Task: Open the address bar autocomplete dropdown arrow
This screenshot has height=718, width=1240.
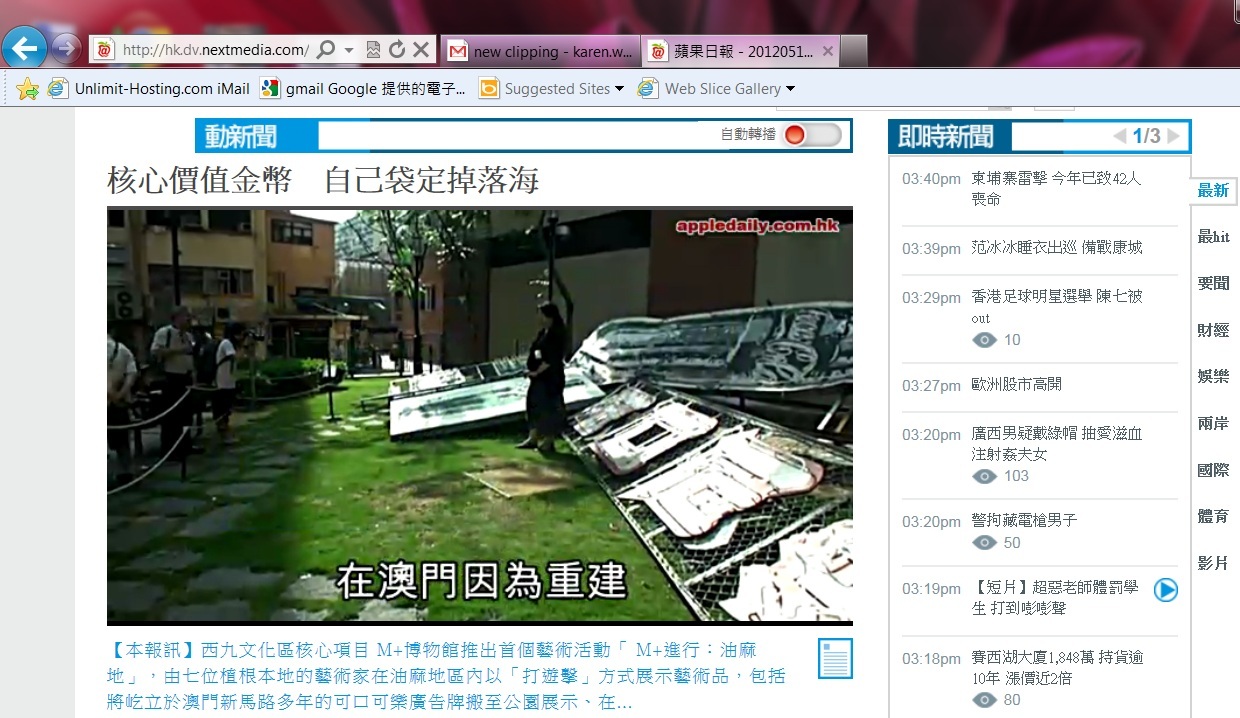Action: click(349, 50)
